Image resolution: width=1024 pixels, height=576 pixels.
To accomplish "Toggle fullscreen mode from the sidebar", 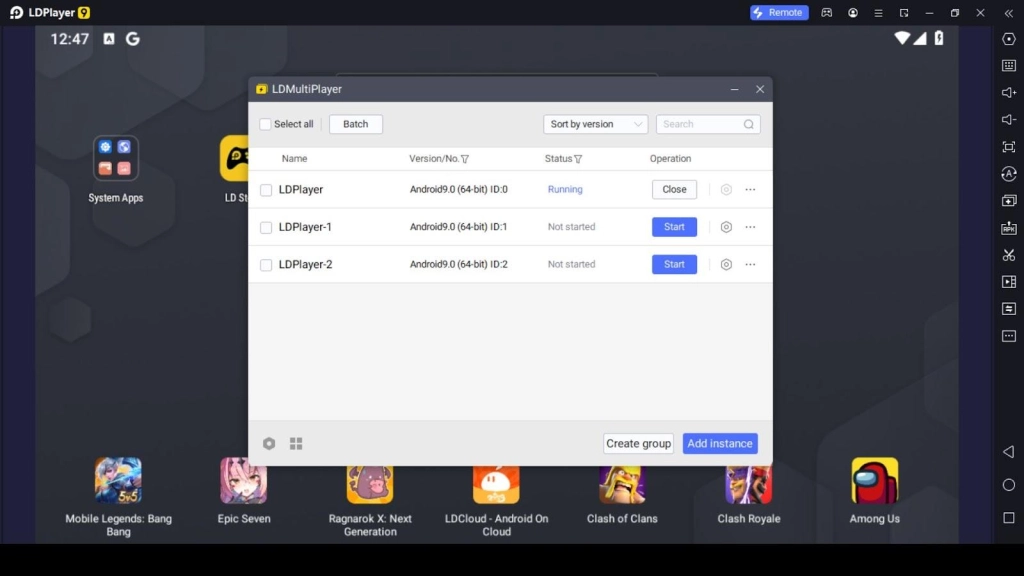I will [1009, 148].
